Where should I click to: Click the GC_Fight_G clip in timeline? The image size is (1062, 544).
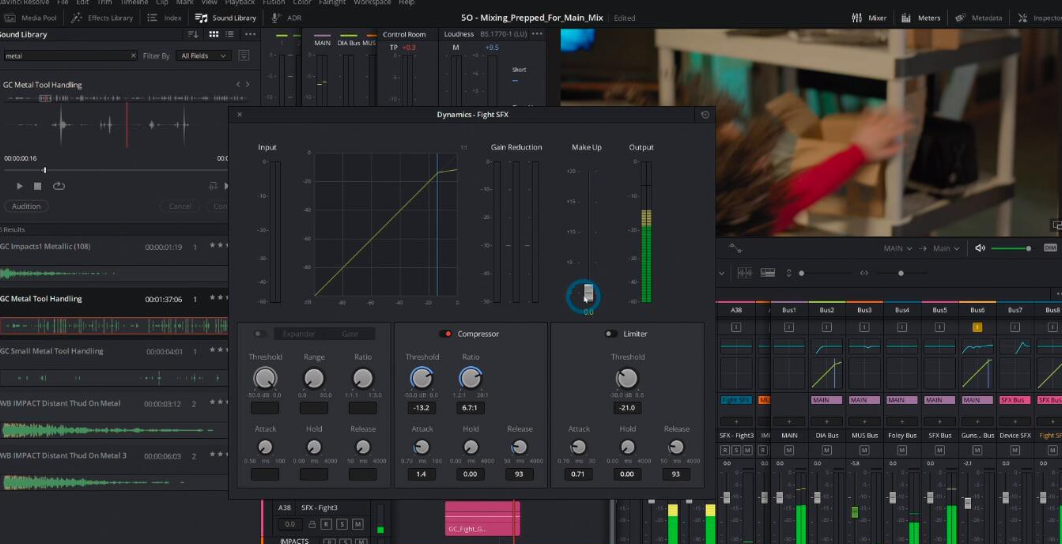[482, 518]
